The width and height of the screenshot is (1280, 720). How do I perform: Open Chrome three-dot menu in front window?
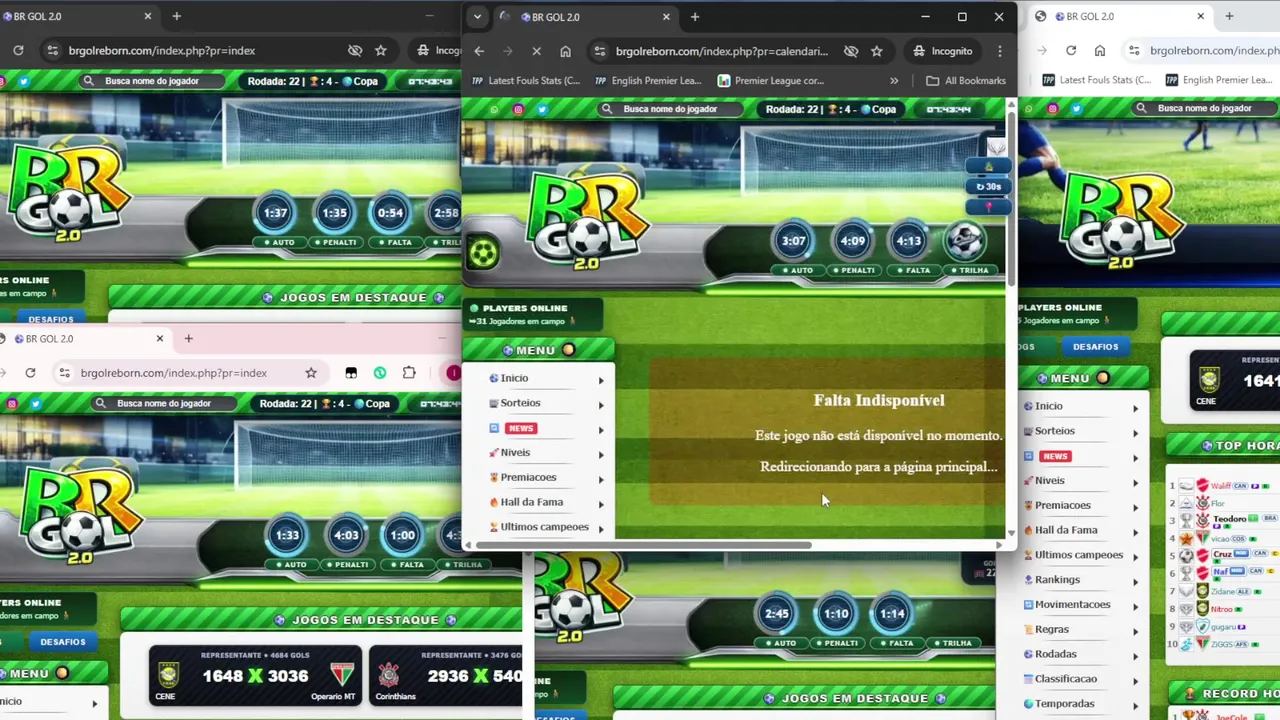[x=999, y=51]
